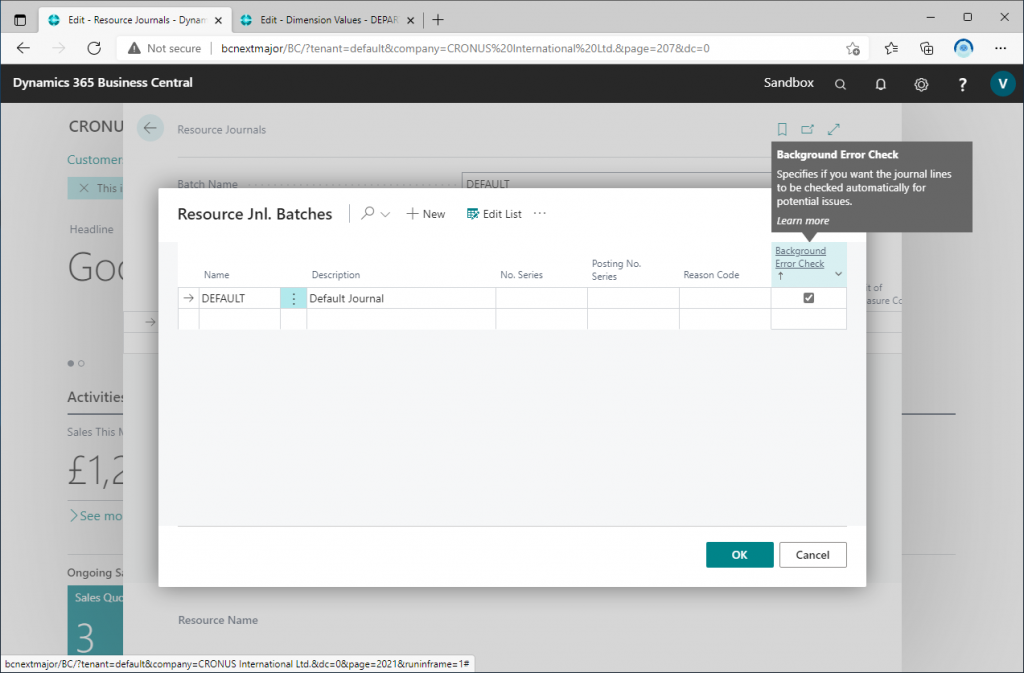Screen dimensions: 1024x673
Task: Expand the search options chevron in dialog
Action: 385,214
